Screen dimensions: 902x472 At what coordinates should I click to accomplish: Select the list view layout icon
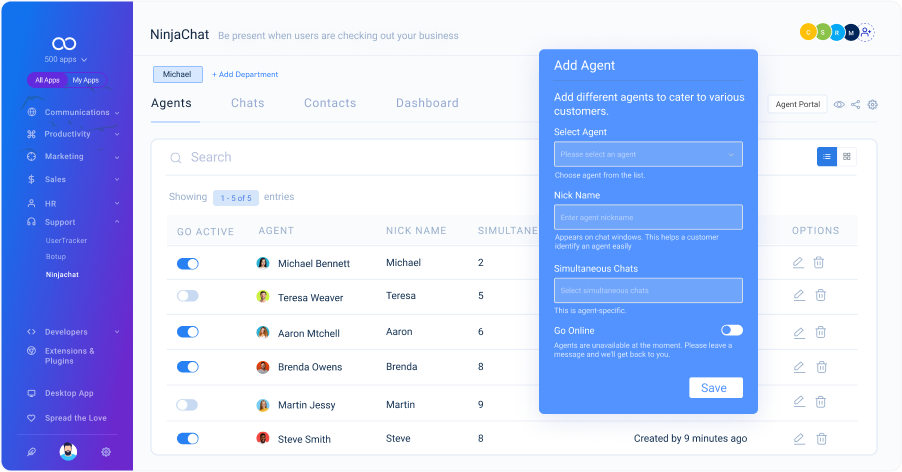tap(827, 156)
